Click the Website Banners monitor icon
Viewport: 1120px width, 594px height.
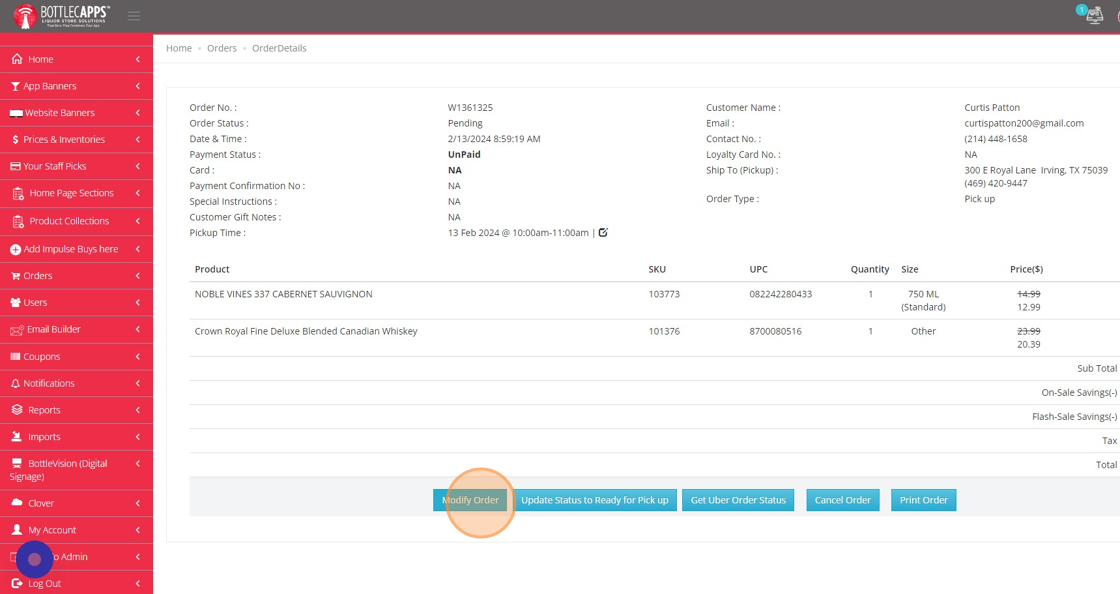pyautogui.click(x=16, y=114)
